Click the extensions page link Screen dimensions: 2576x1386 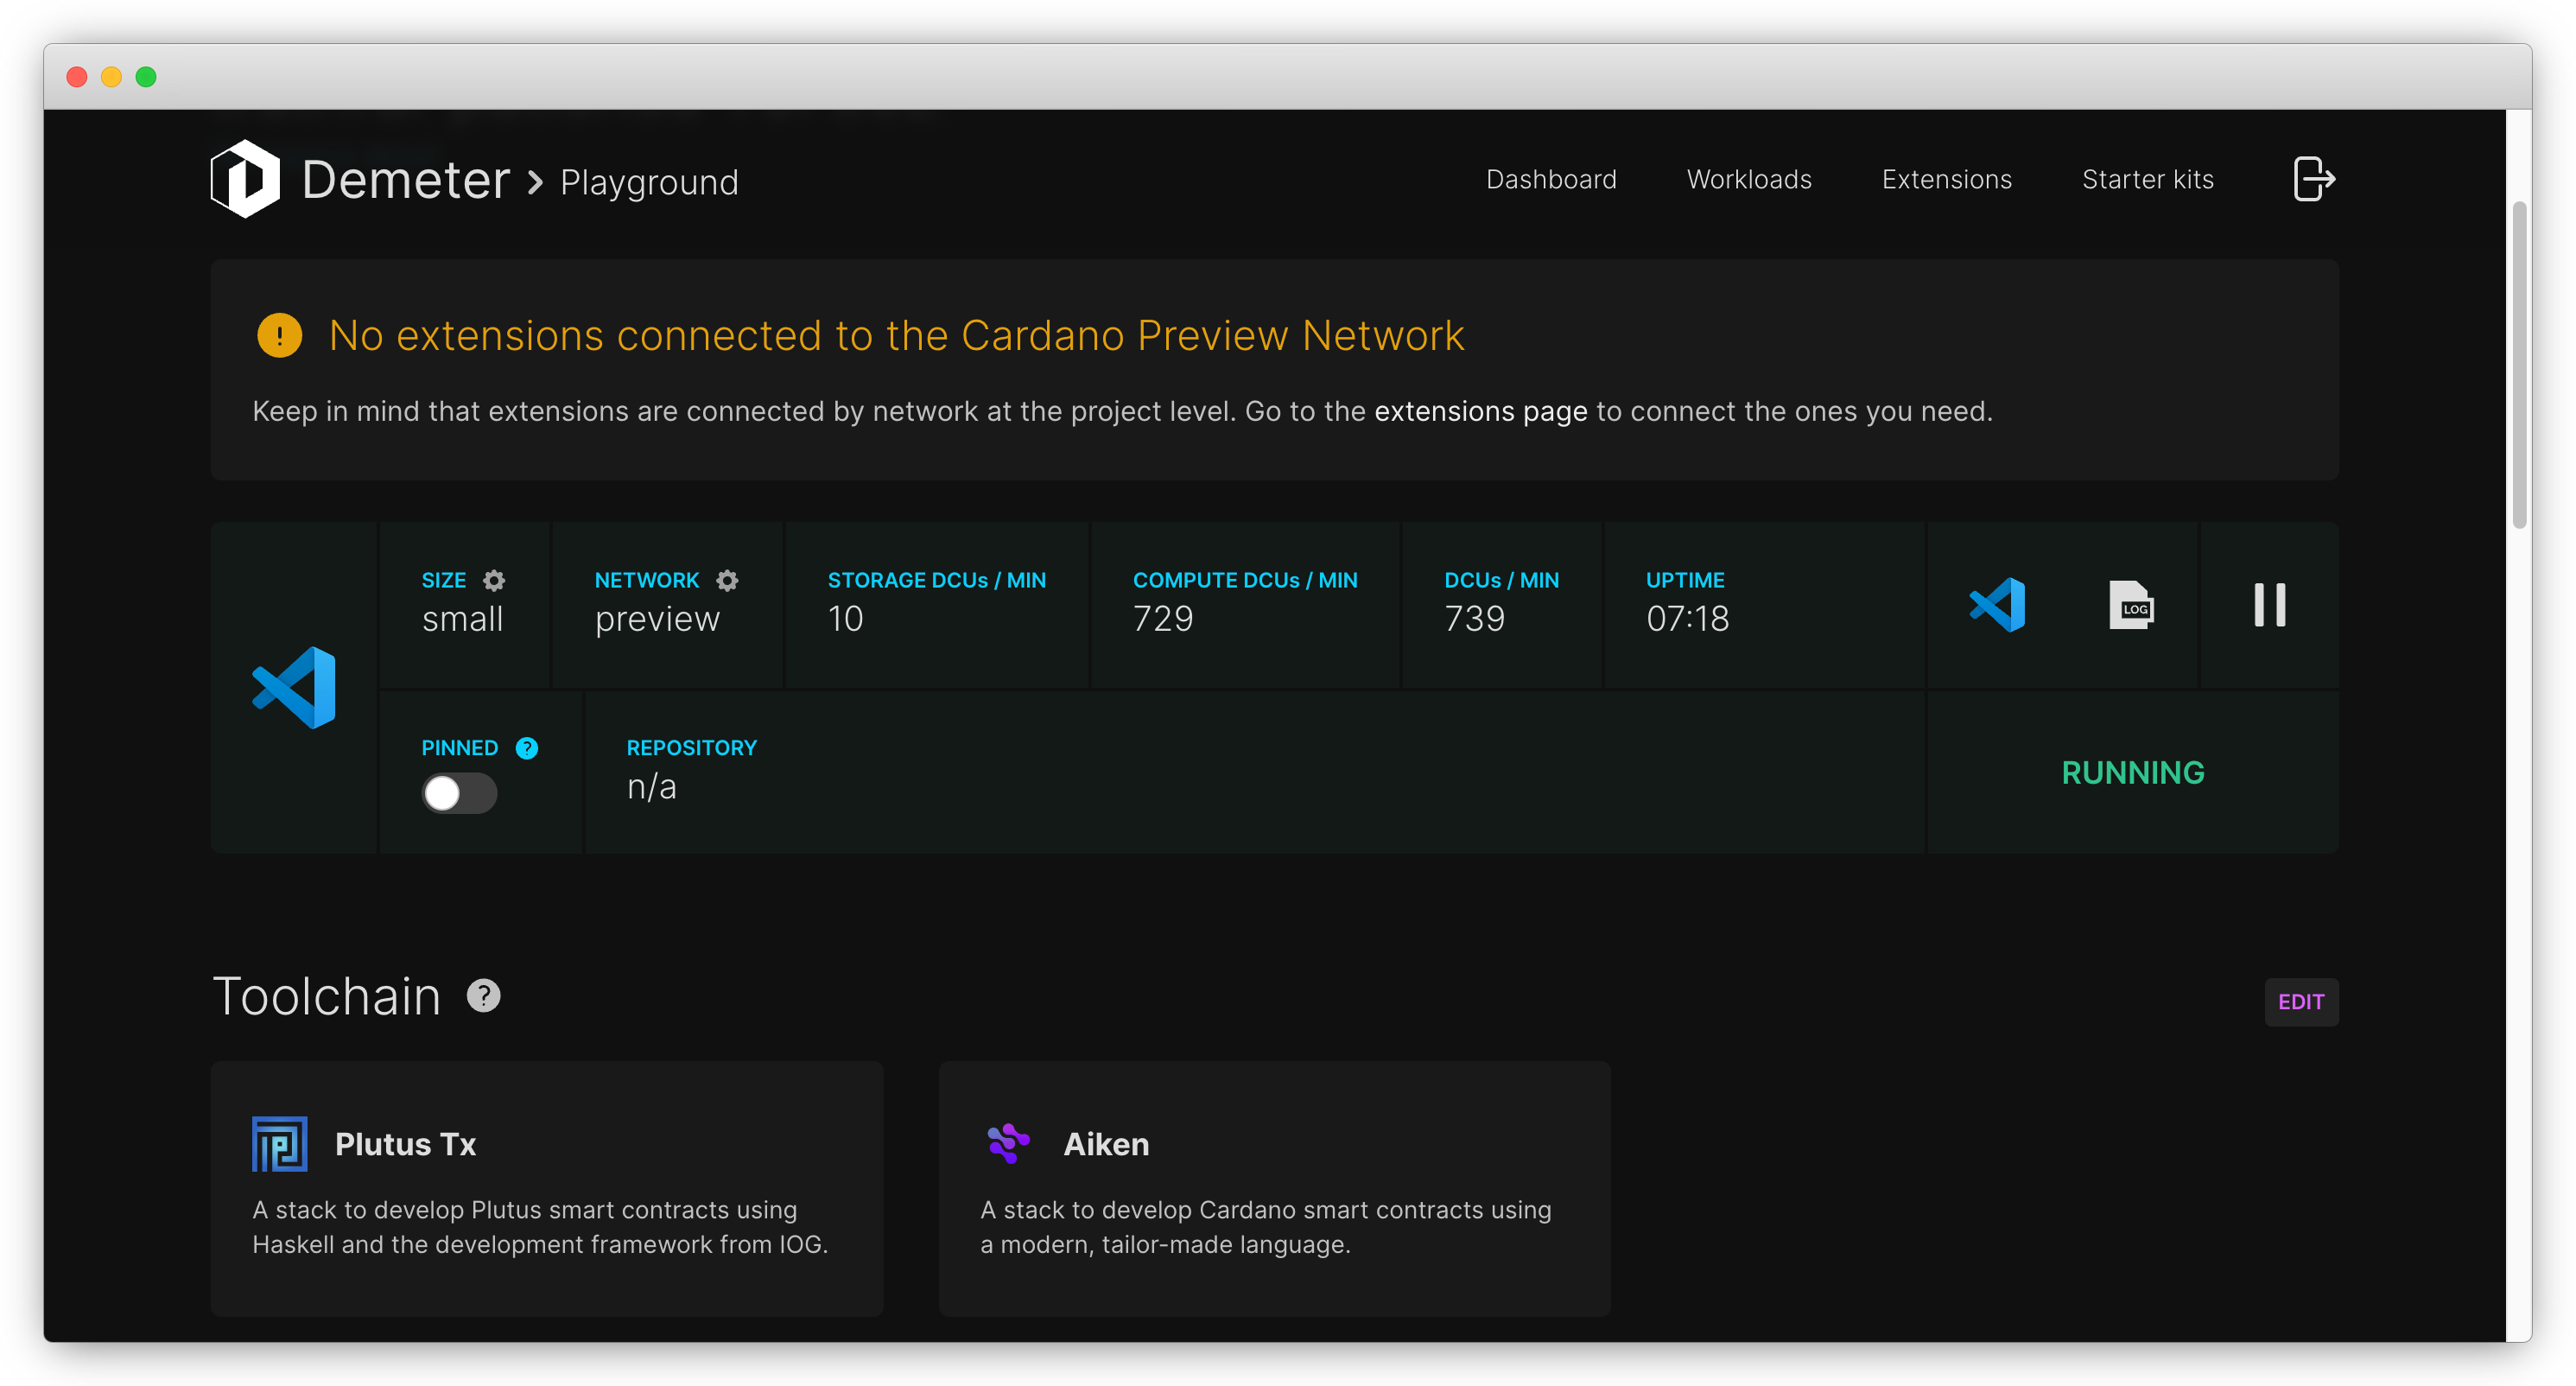[1481, 412]
